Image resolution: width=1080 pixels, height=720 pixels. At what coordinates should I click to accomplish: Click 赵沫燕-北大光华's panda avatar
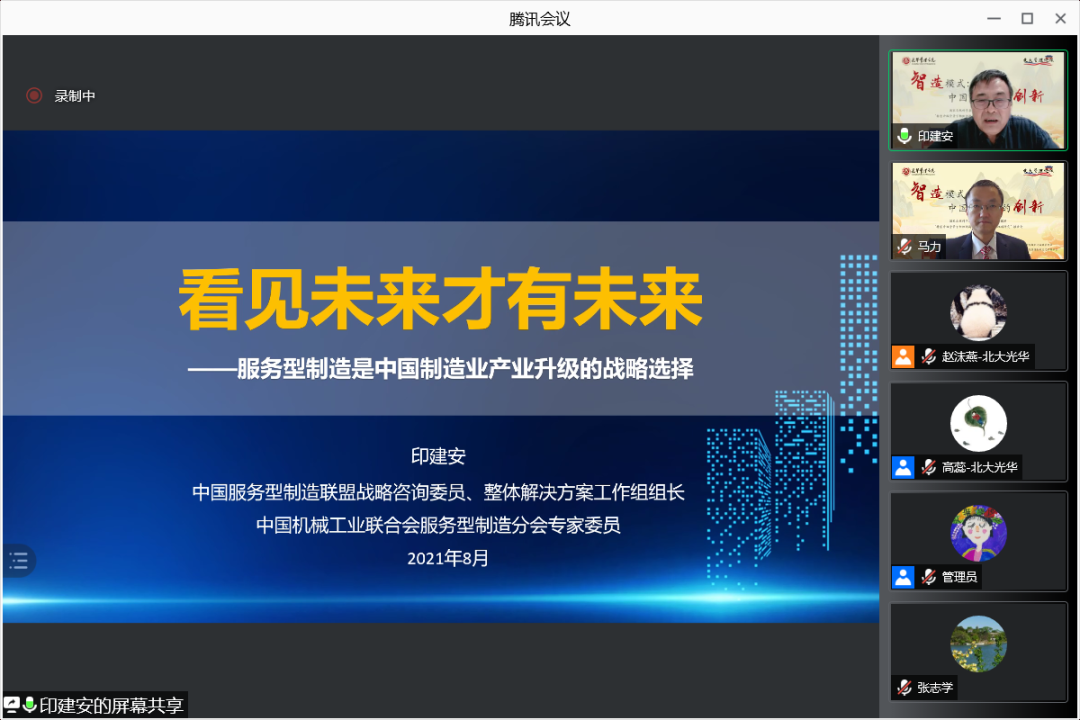[977, 310]
